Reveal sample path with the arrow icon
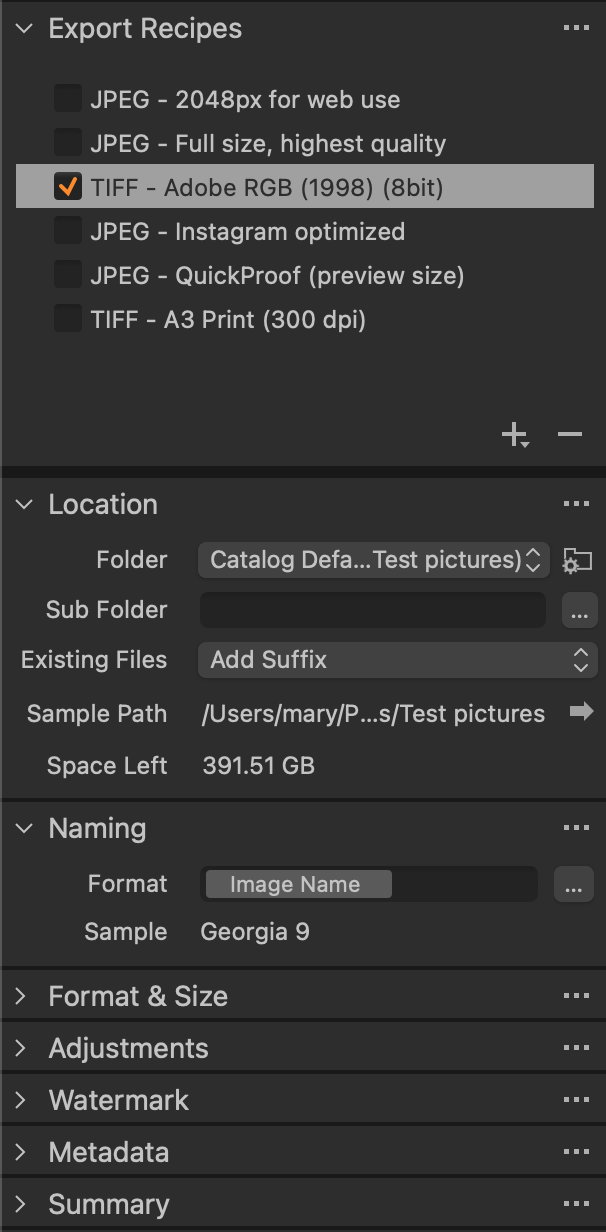Screen dimensions: 606x1232 (x=581, y=712)
